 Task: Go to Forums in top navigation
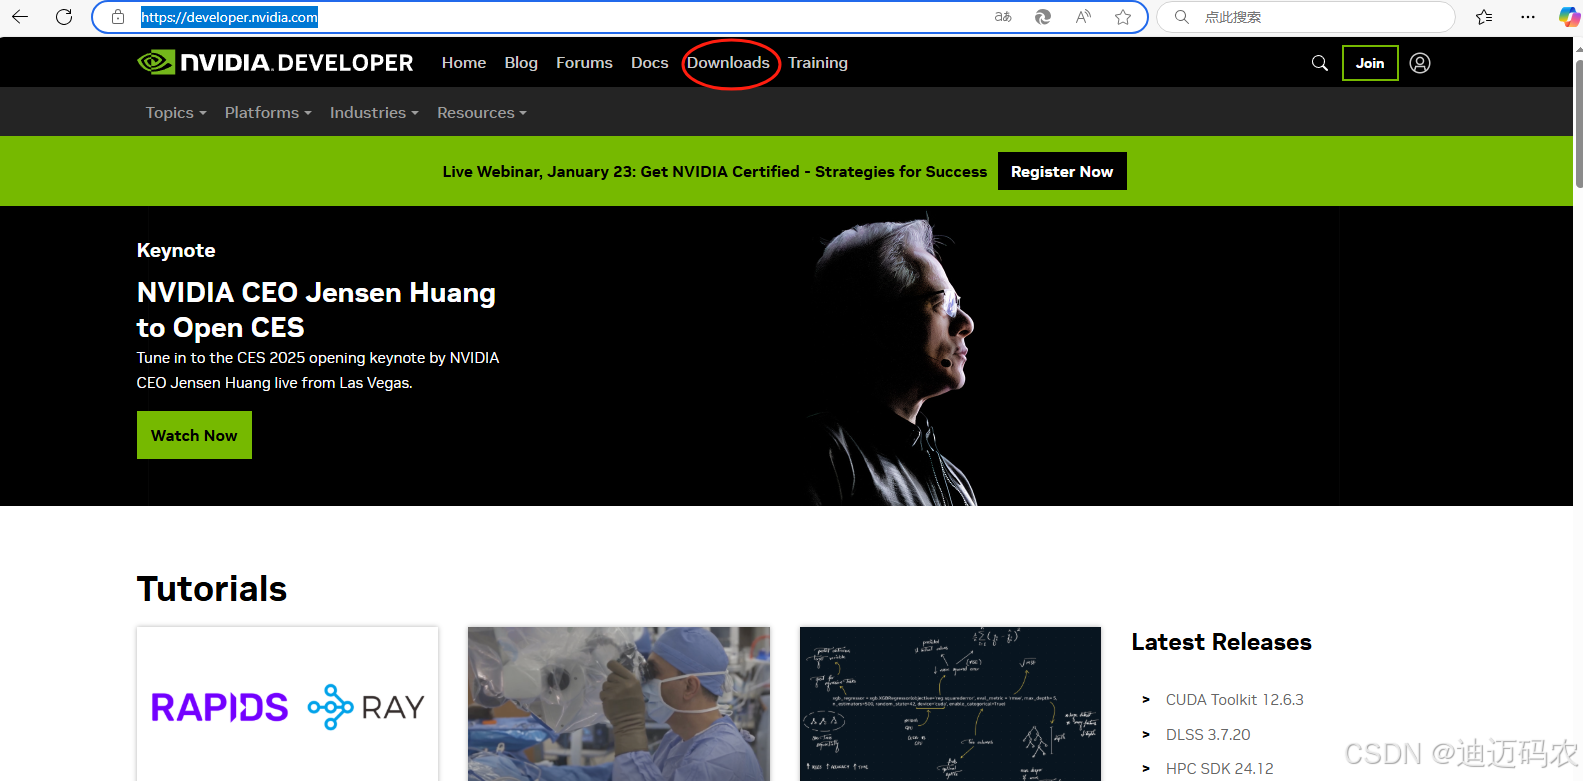[x=584, y=63]
